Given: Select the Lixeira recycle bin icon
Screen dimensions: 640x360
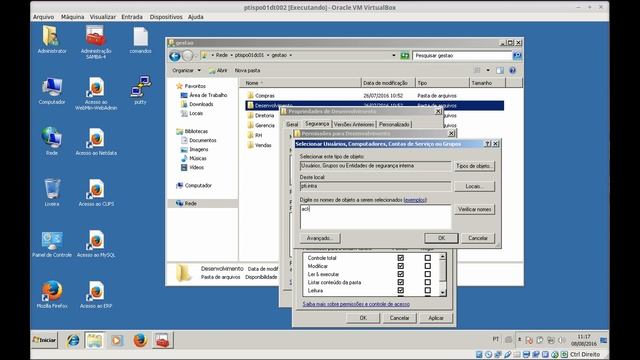Looking at the screenshot, I should 52,192.
